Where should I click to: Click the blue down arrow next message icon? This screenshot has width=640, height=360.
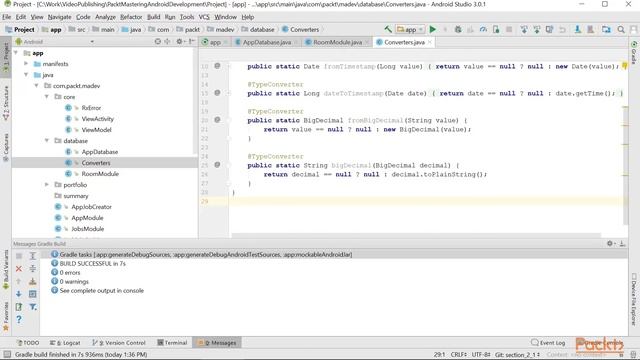pyautogui.click(x=19, y=294)
